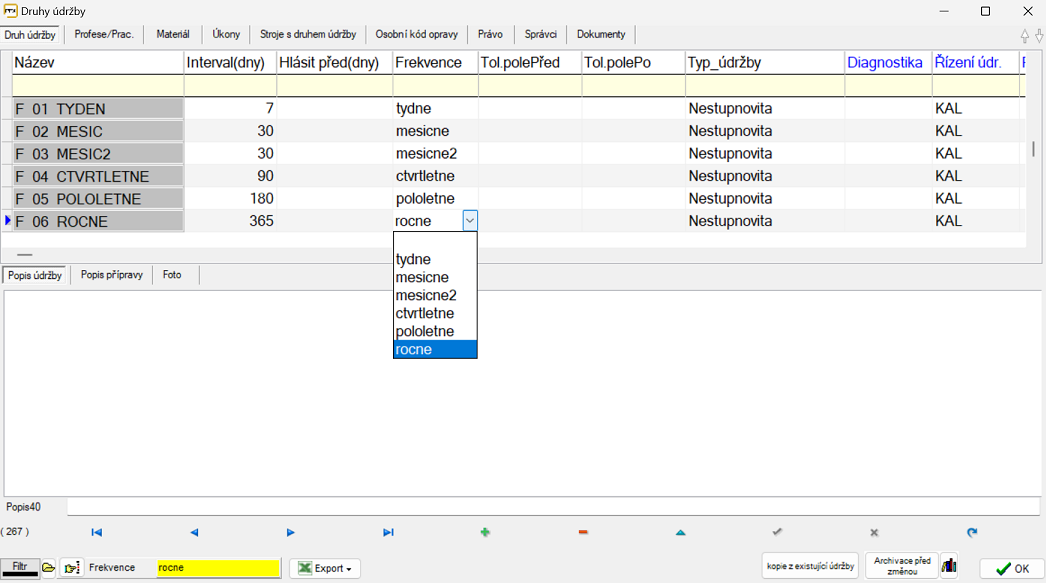Viewport: 1046px width, 583px height.
Task: Click the Tol.polePo column header
Action: [634, 63]
